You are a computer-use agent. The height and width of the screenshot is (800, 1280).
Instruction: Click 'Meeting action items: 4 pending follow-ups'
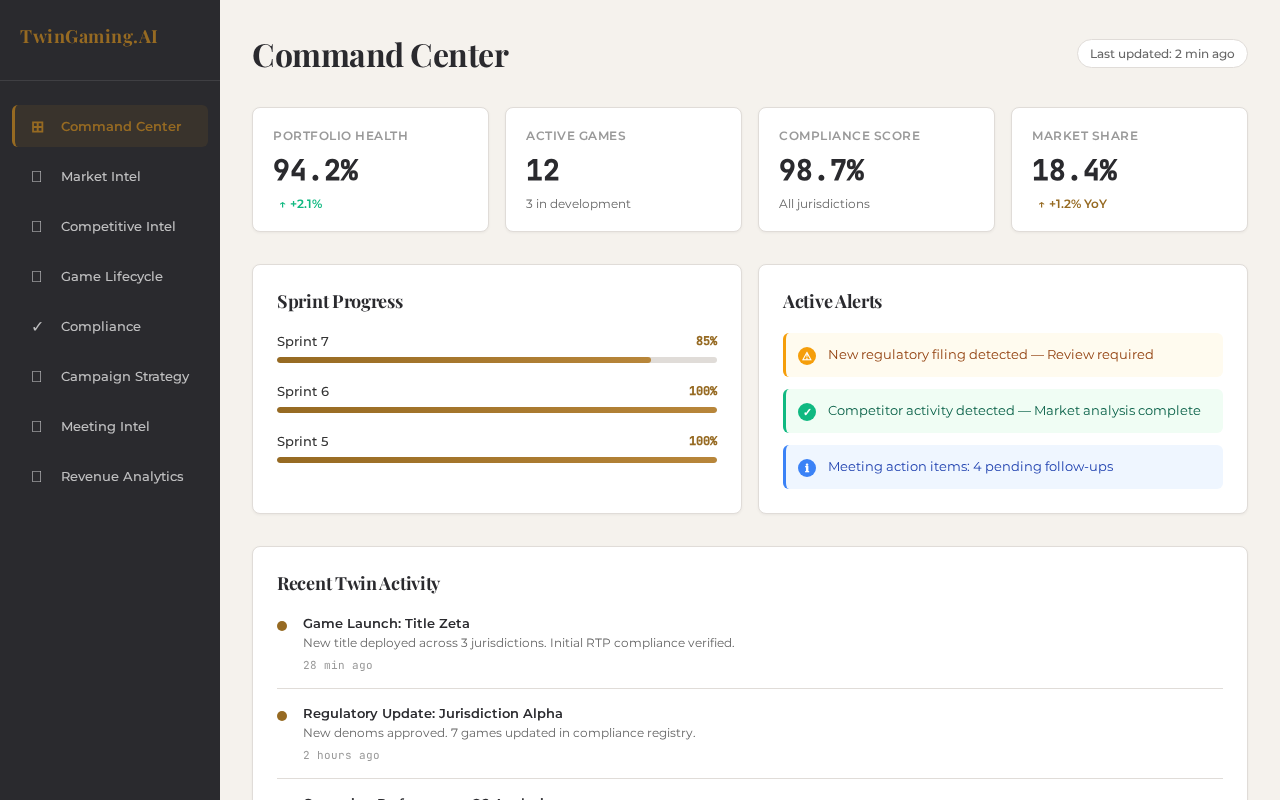coord(970,467)
